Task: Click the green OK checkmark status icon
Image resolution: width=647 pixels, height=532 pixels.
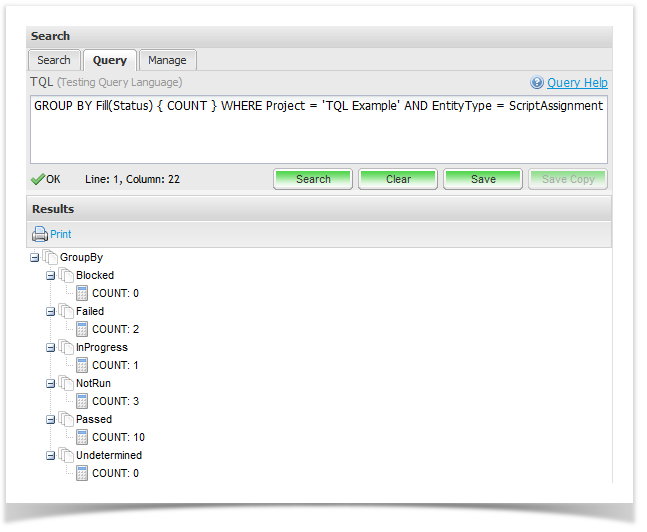Action: (38, 179)
